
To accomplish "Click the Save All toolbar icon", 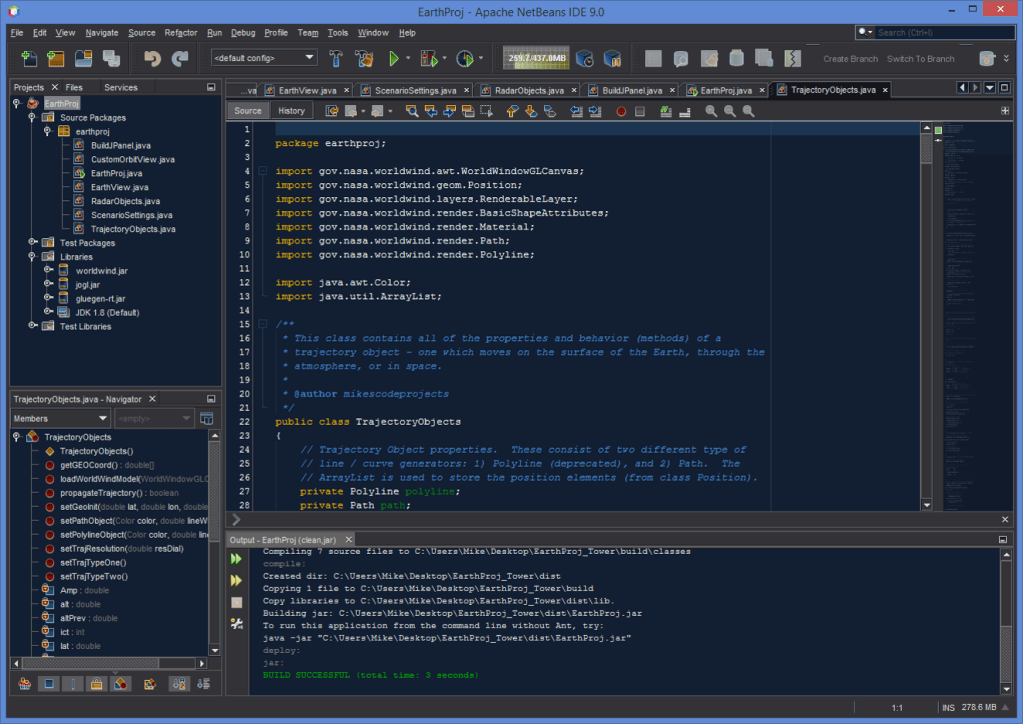I will pos(110,58).
